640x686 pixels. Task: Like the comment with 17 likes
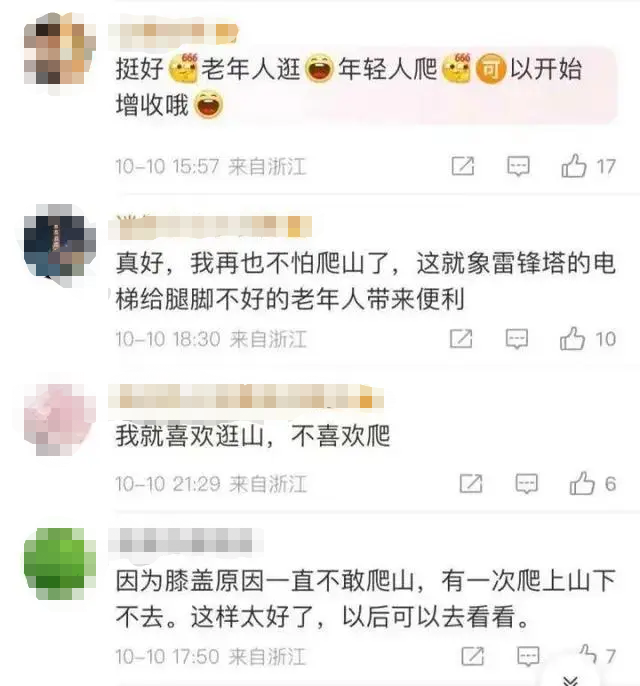click(x=574, y=166)
